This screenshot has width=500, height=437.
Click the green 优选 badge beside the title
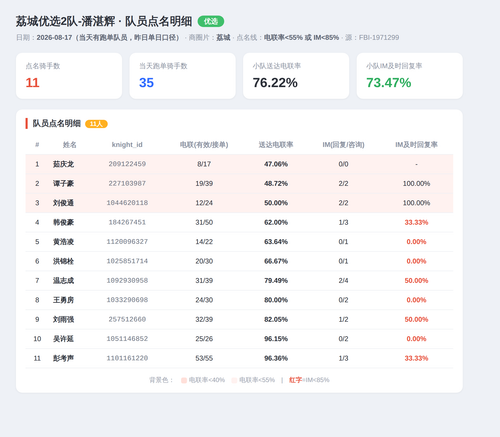[211, 21]
